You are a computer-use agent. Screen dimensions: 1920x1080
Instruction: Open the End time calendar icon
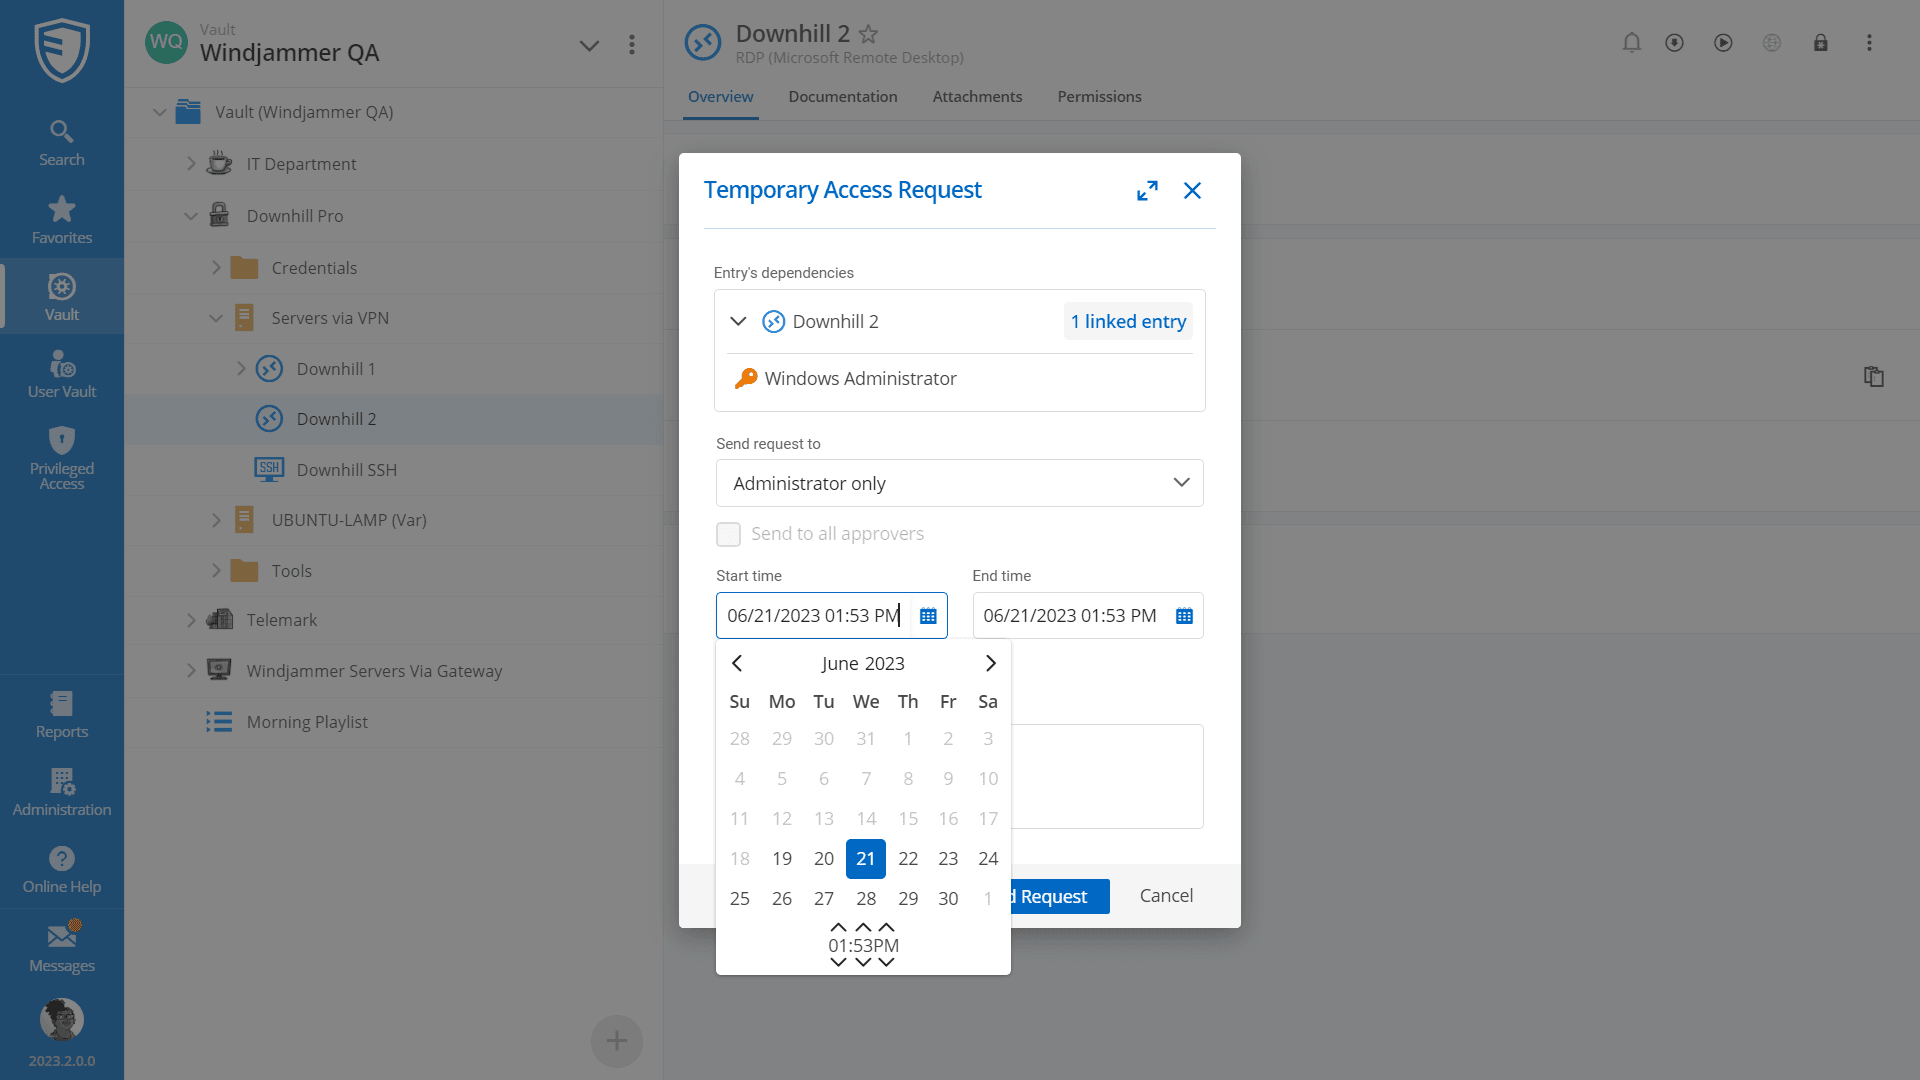1184,616
